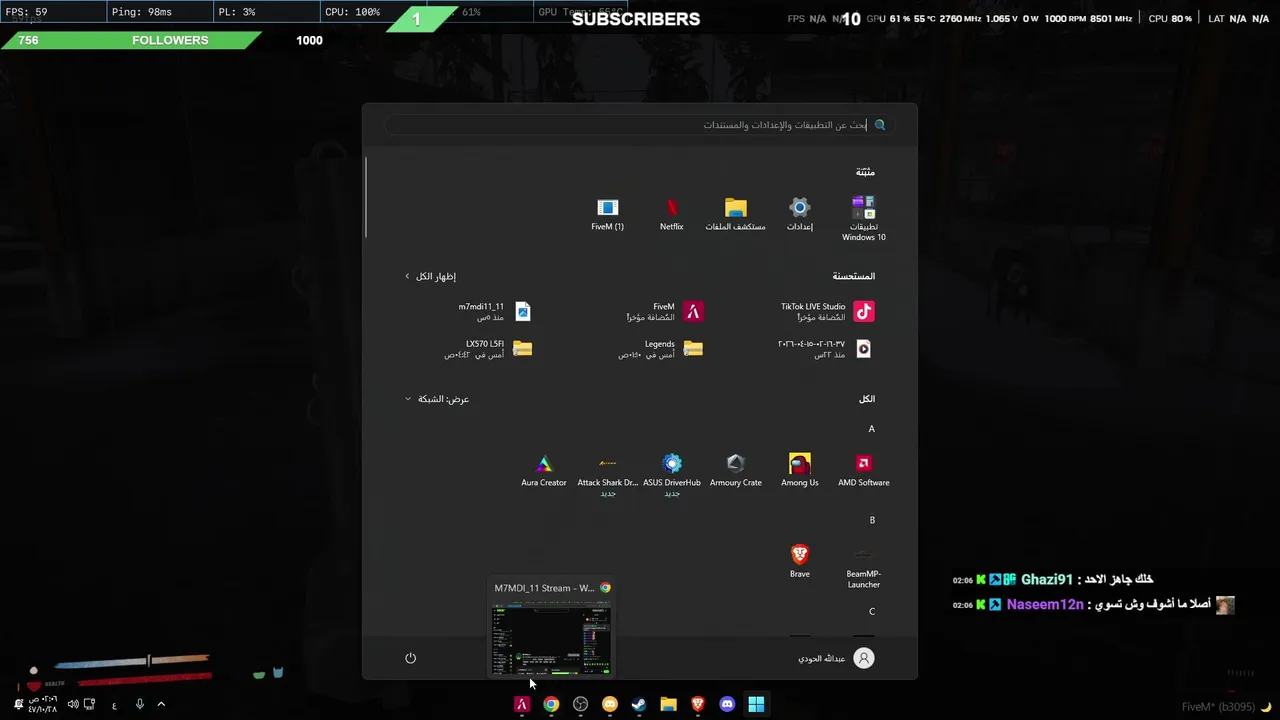Switch the input language indicator in tray
The height and width of the screenshot is (720, 1280).
pos(114,705)
